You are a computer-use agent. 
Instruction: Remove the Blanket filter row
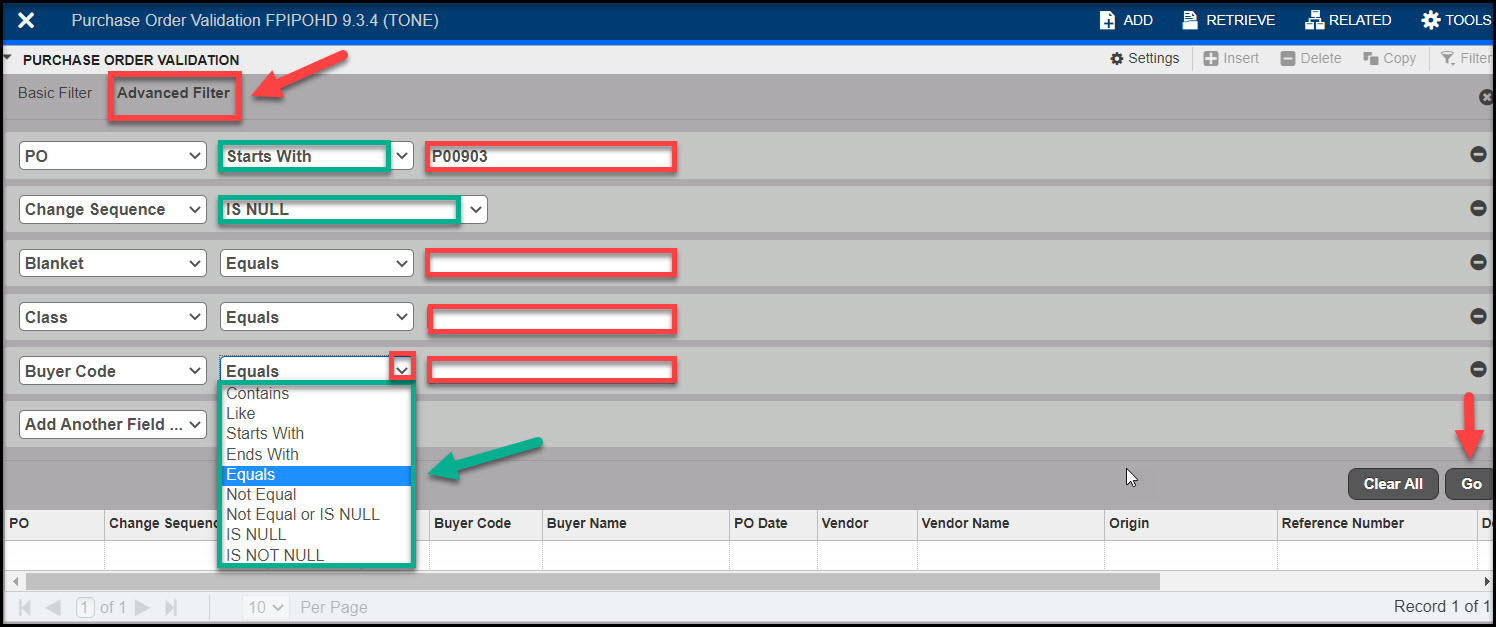point(1478,262)
